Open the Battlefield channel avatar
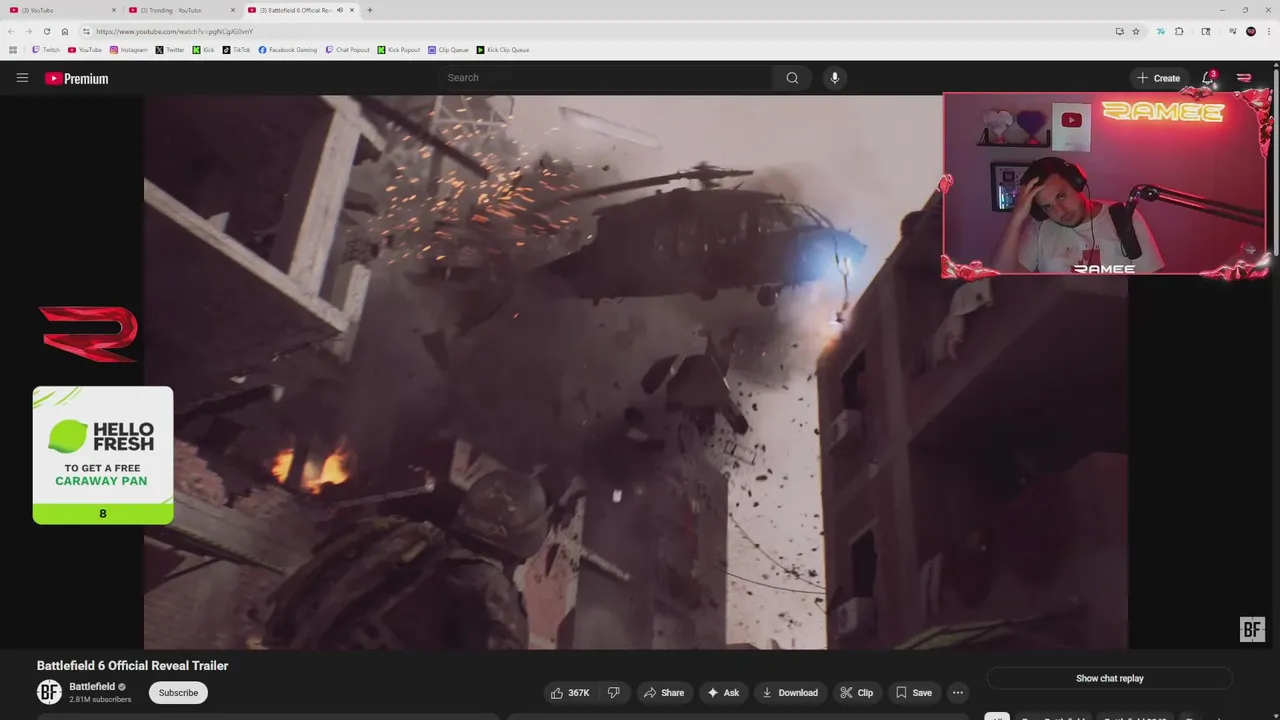1280x720 pixels. [x=49, y=692]
